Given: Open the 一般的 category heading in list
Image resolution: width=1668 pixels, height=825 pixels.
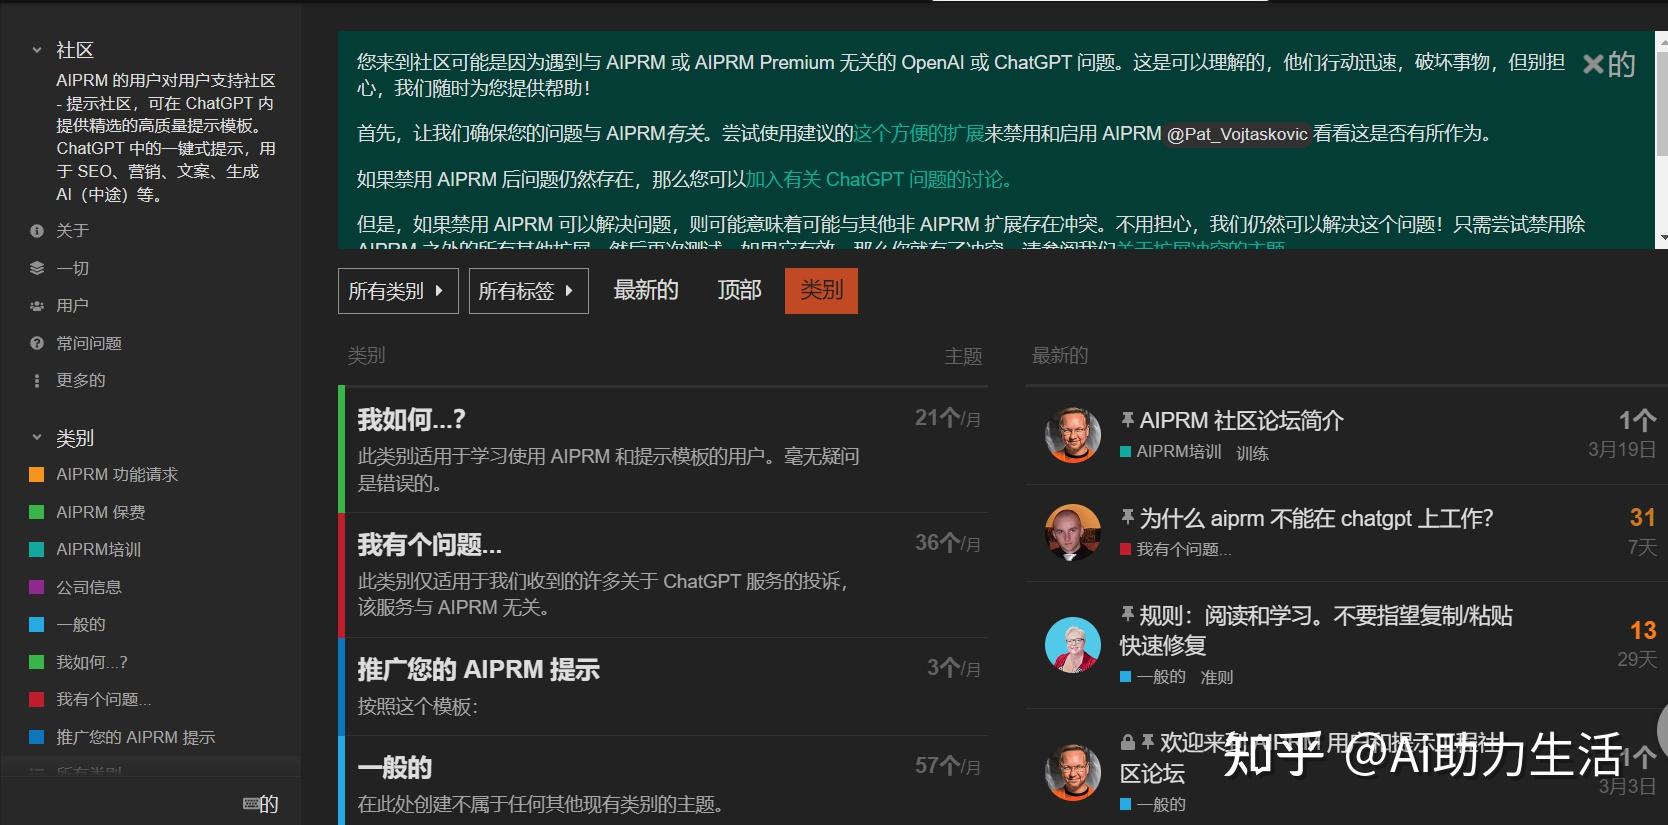Looking at the screenshot, I should tap(395, 767).
